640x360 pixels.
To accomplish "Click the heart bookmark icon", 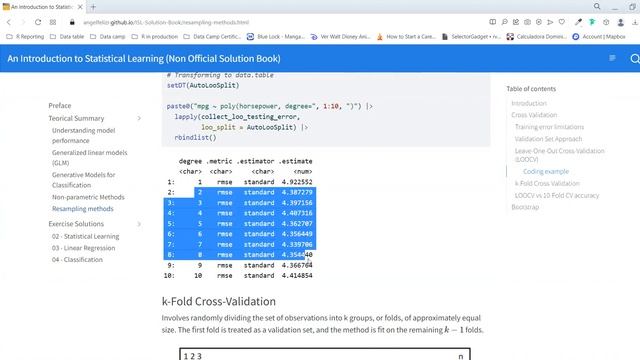I will click(x=562, y=22).
